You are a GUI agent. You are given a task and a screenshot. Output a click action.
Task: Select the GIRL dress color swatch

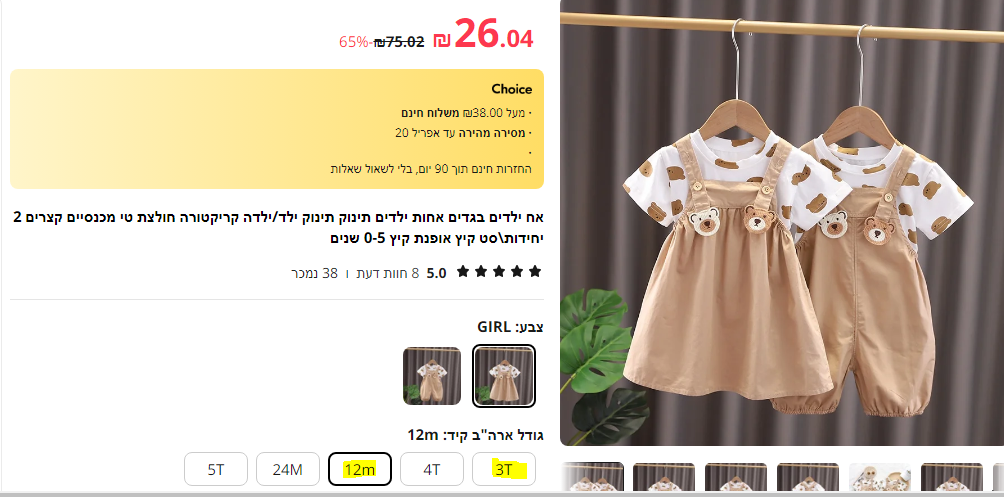coord(504,376)
